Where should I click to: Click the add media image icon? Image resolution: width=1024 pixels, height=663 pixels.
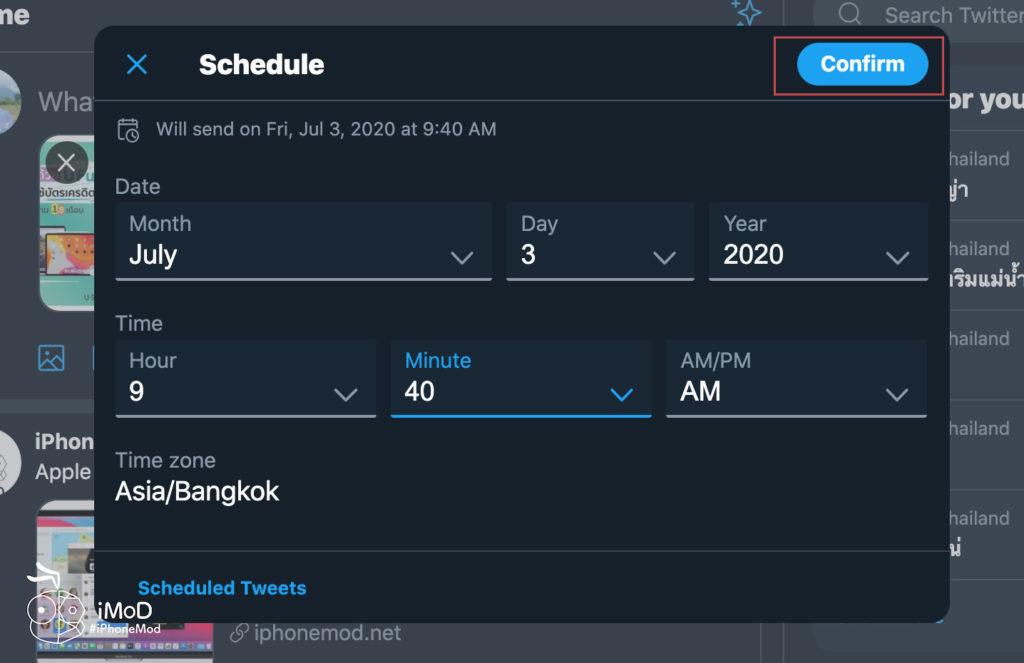coord(51,357)
